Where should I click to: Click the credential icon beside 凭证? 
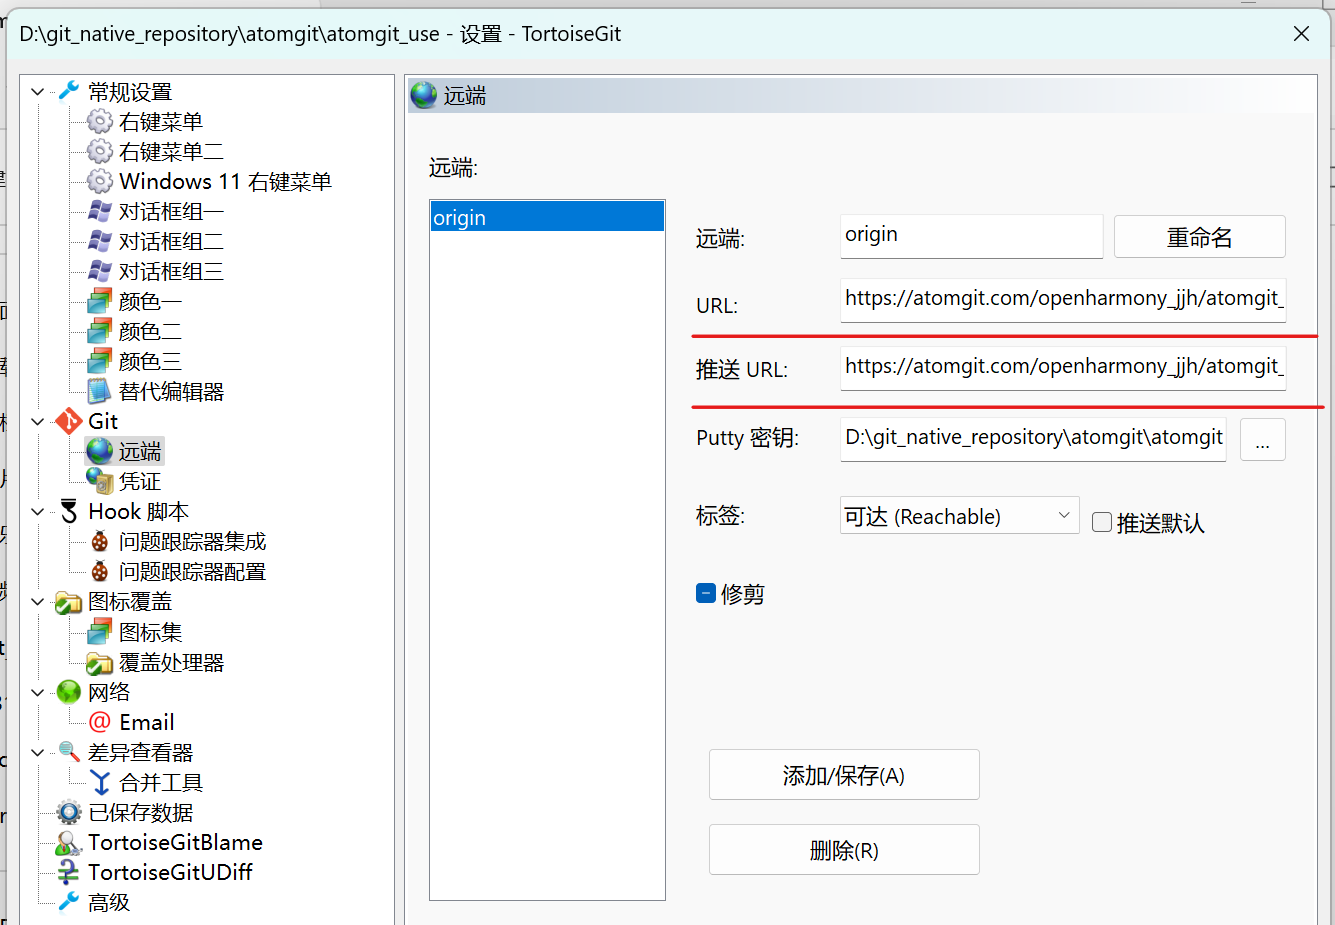point(100,481)
